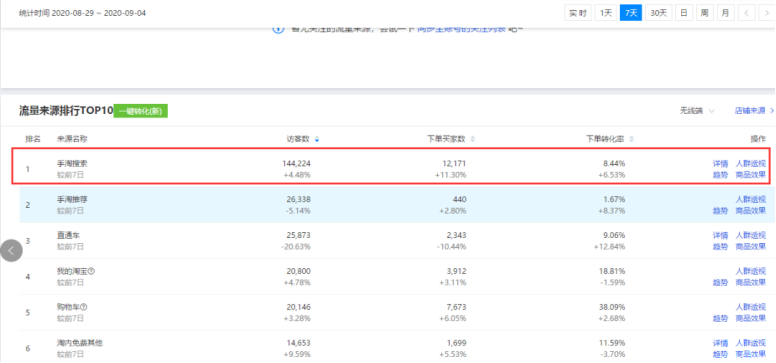Click the help icon next to 我的淘宝
The image size is (776, 363).
click(92, 271)
